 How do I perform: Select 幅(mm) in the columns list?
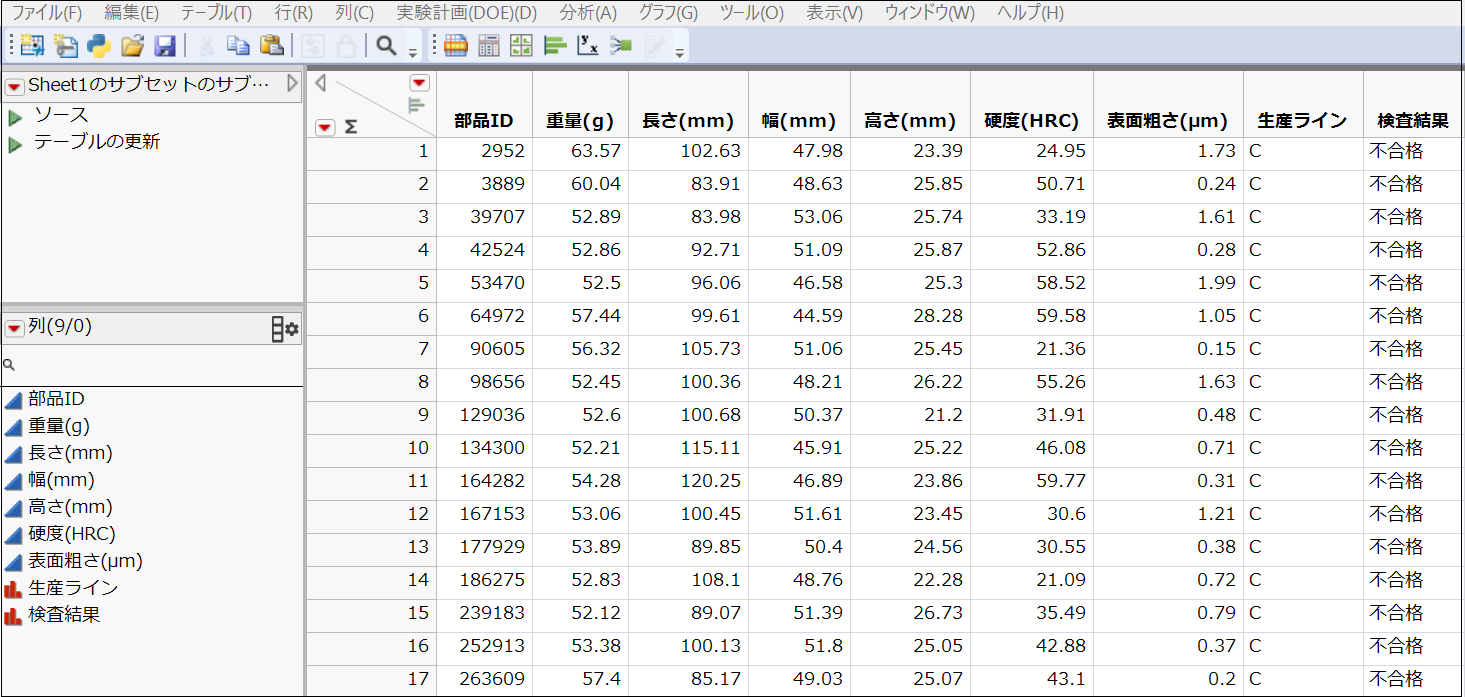[61, 480]
